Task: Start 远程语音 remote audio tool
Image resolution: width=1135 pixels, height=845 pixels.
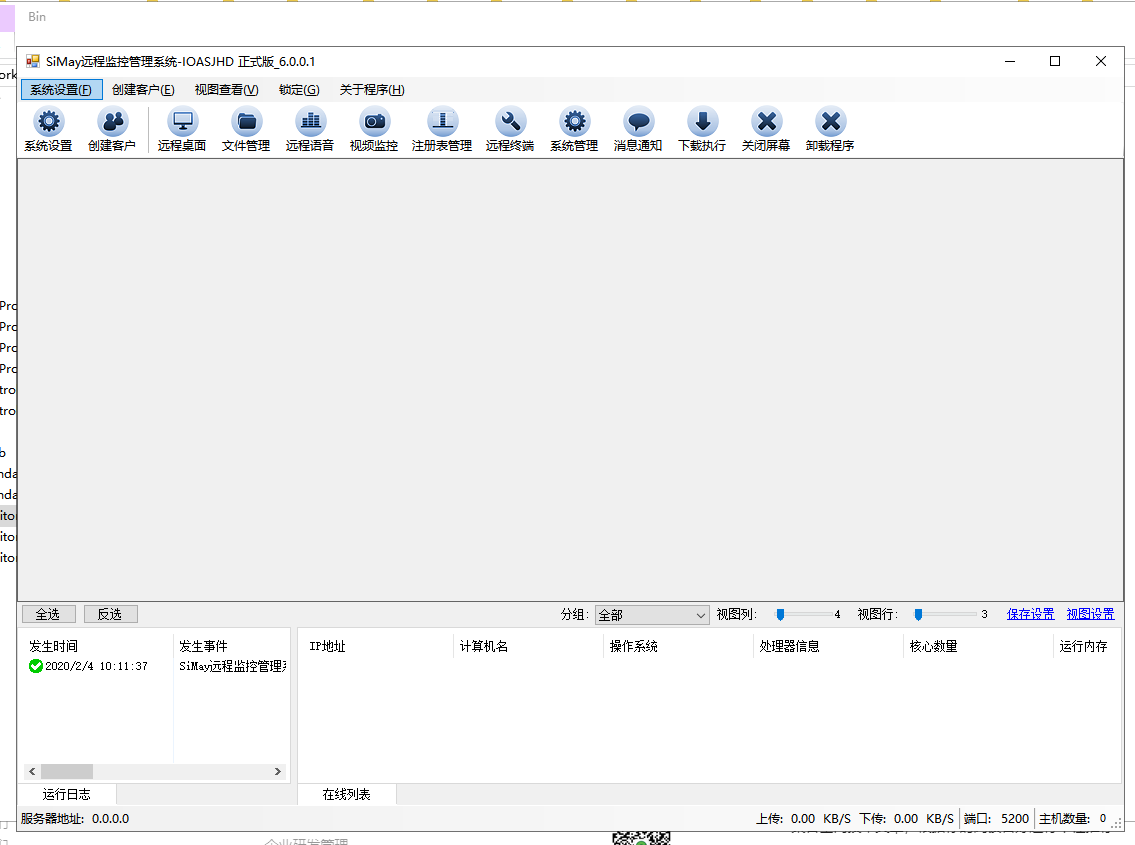Action: [x=310, y=130]
